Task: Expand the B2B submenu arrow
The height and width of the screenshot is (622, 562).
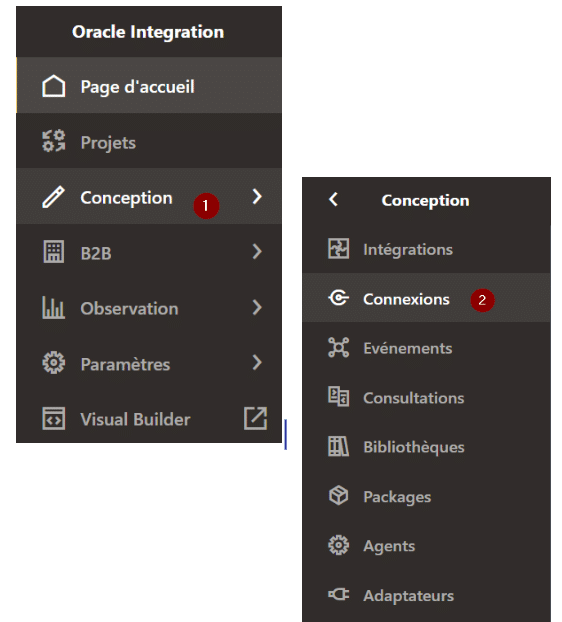Action: coord(257,251)
